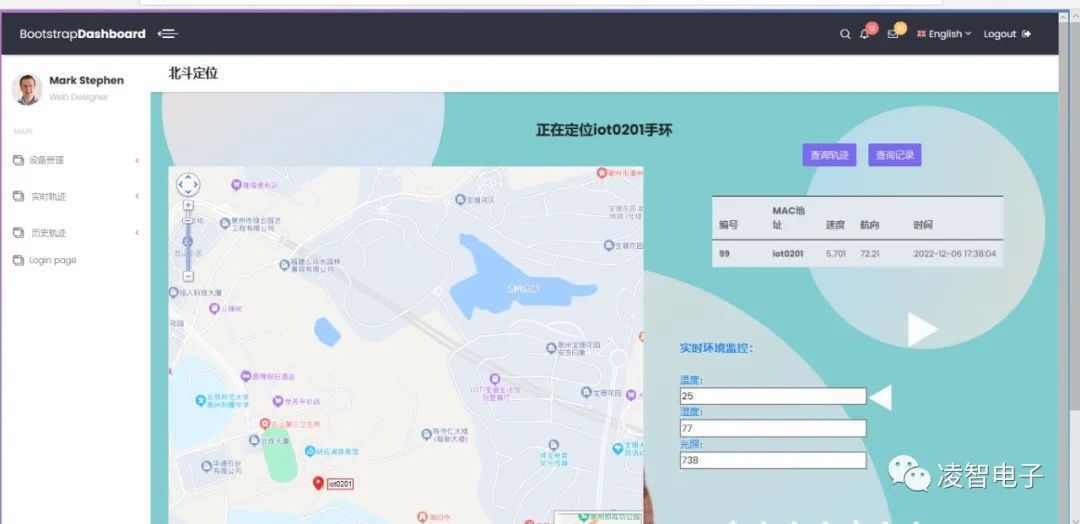1080x524 pixels.
Task: Toggle the sidebar collapse menu icon
Action: (x=167, y=34)
